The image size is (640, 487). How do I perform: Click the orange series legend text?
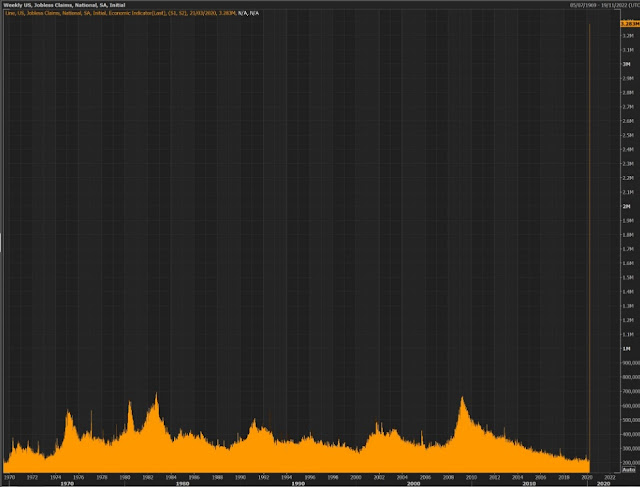click(120, 13)
